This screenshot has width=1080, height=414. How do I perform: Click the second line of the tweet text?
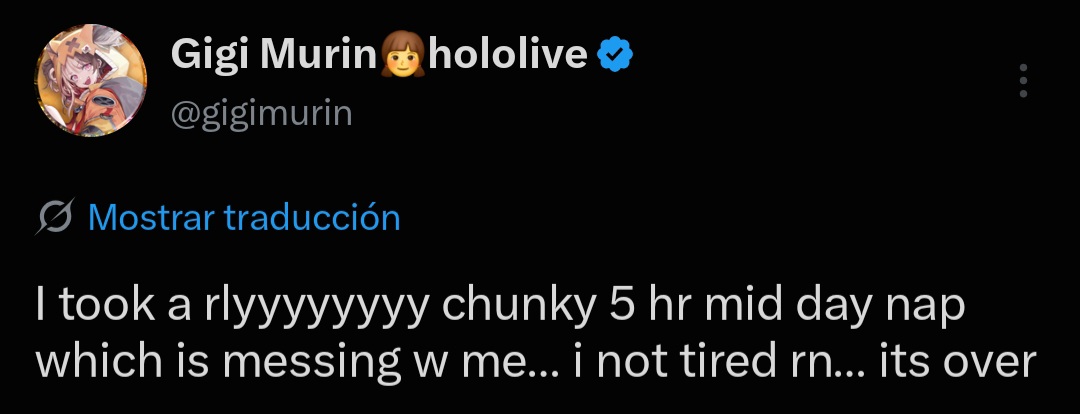[x=535, y=361]
